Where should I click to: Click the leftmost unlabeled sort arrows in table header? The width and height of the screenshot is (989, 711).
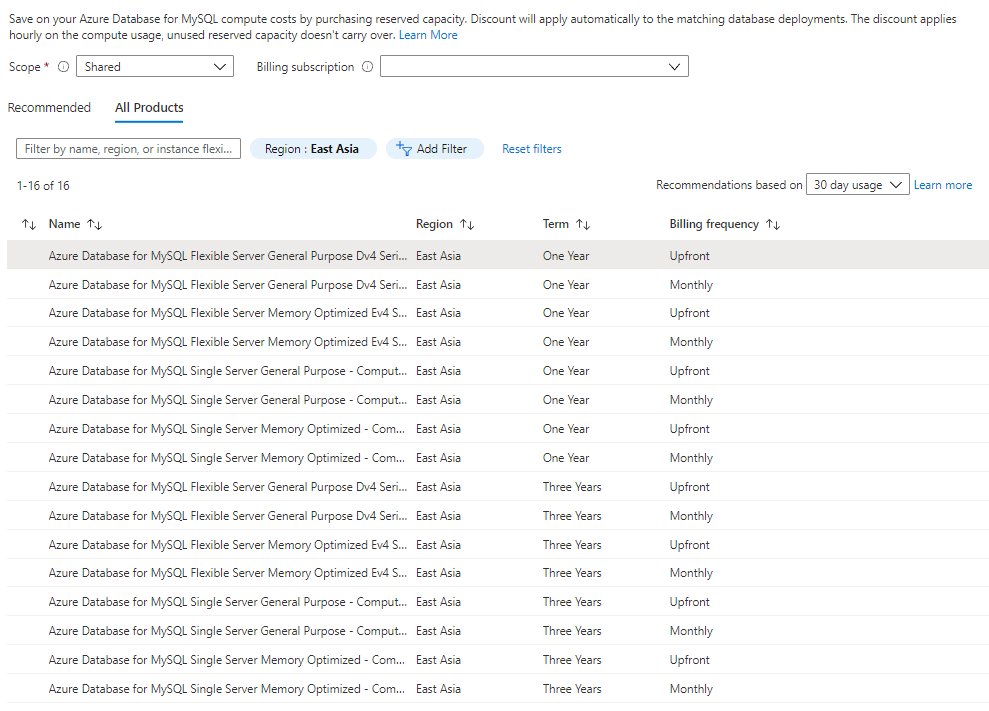29,224
